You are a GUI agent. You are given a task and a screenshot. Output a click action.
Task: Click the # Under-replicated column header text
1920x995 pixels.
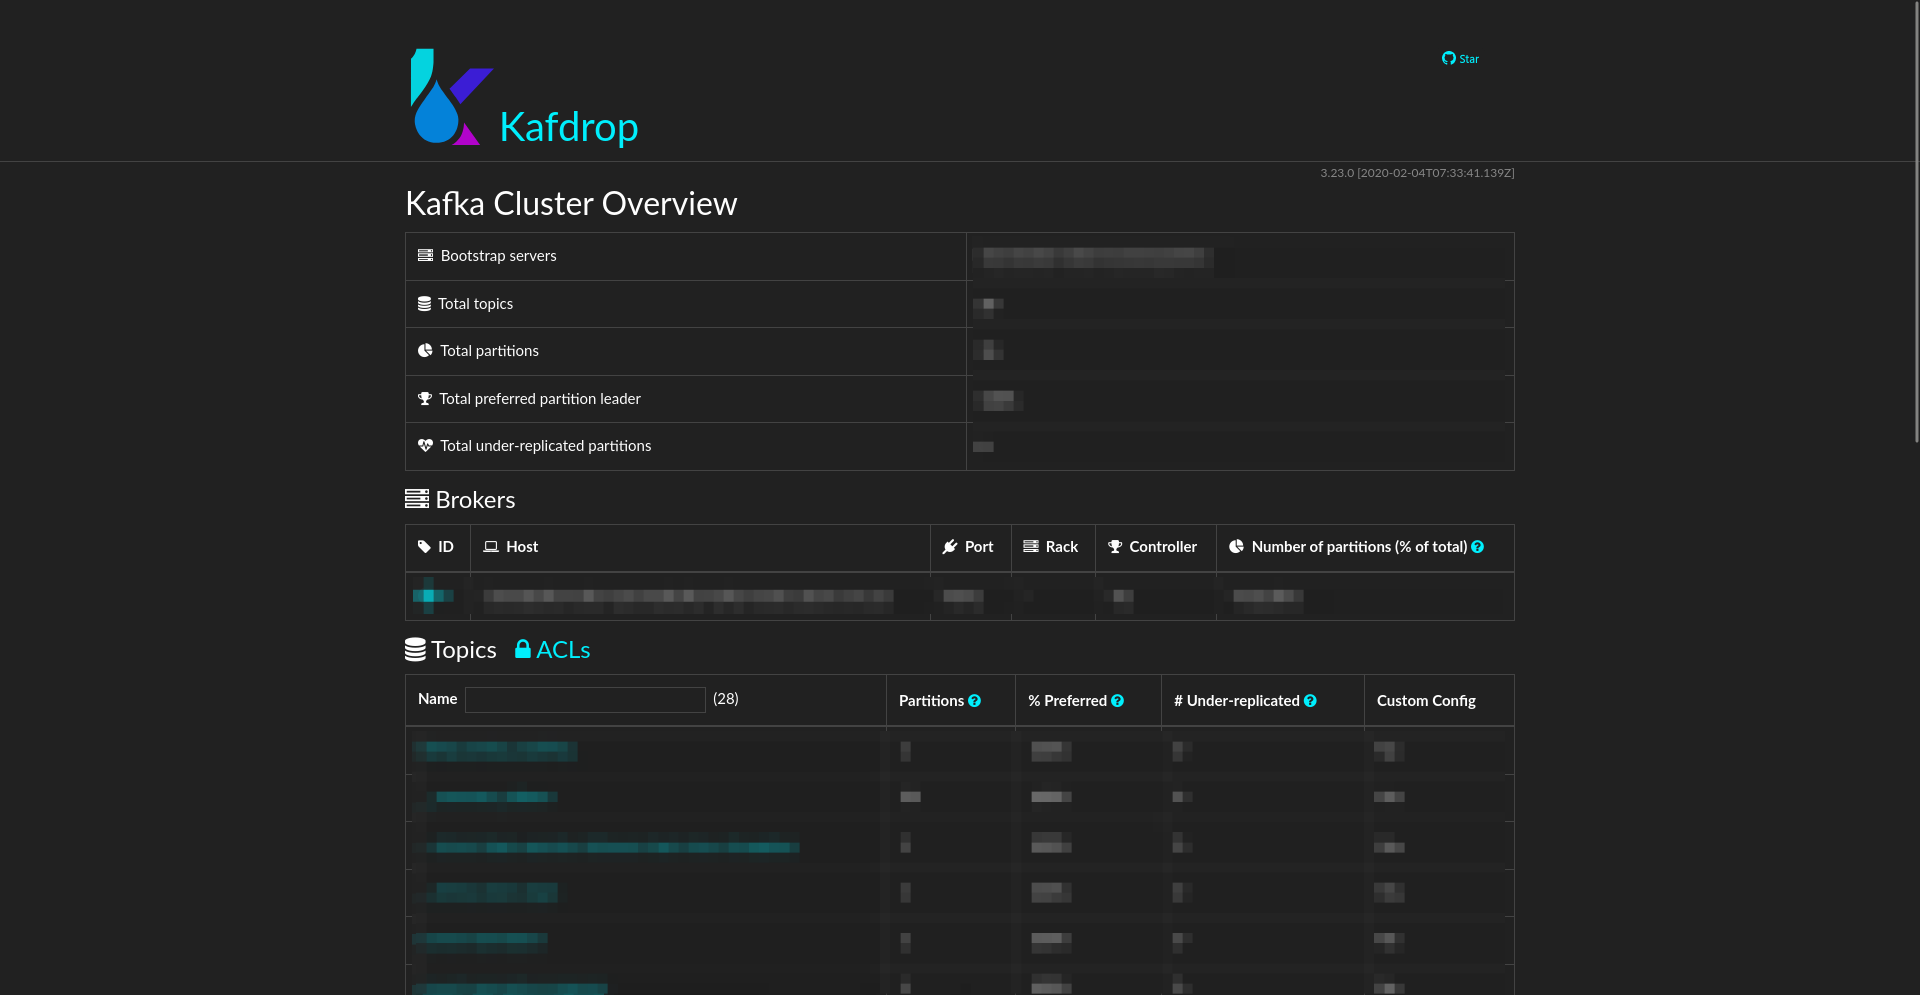(1237, 701)
